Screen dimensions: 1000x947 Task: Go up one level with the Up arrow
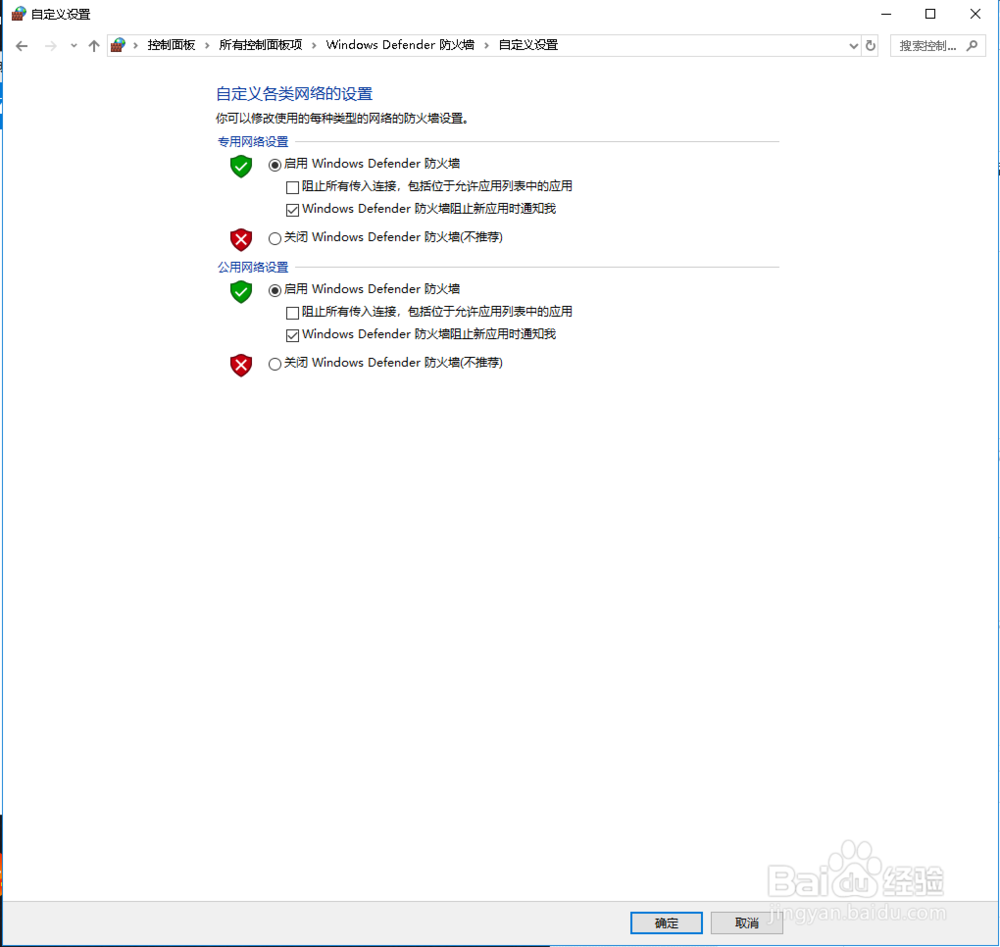[x=94, y=46]
